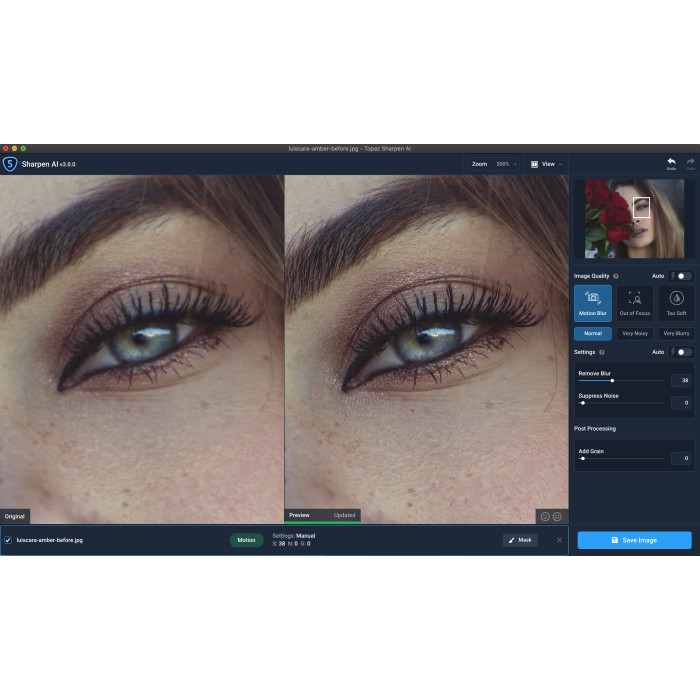Uncheck the luiscara-amber-before.jpg checkbox
The width and height of the screenshot is (700, 700).
point(8,540)
